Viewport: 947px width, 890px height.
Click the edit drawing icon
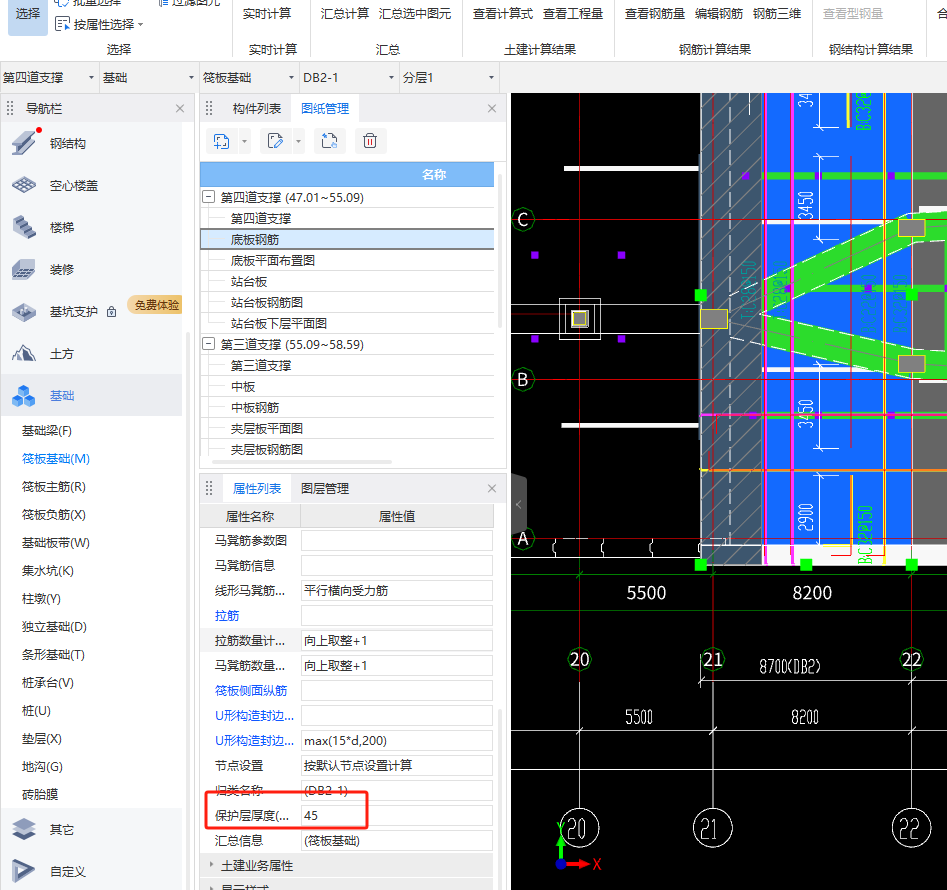point(275,141)
